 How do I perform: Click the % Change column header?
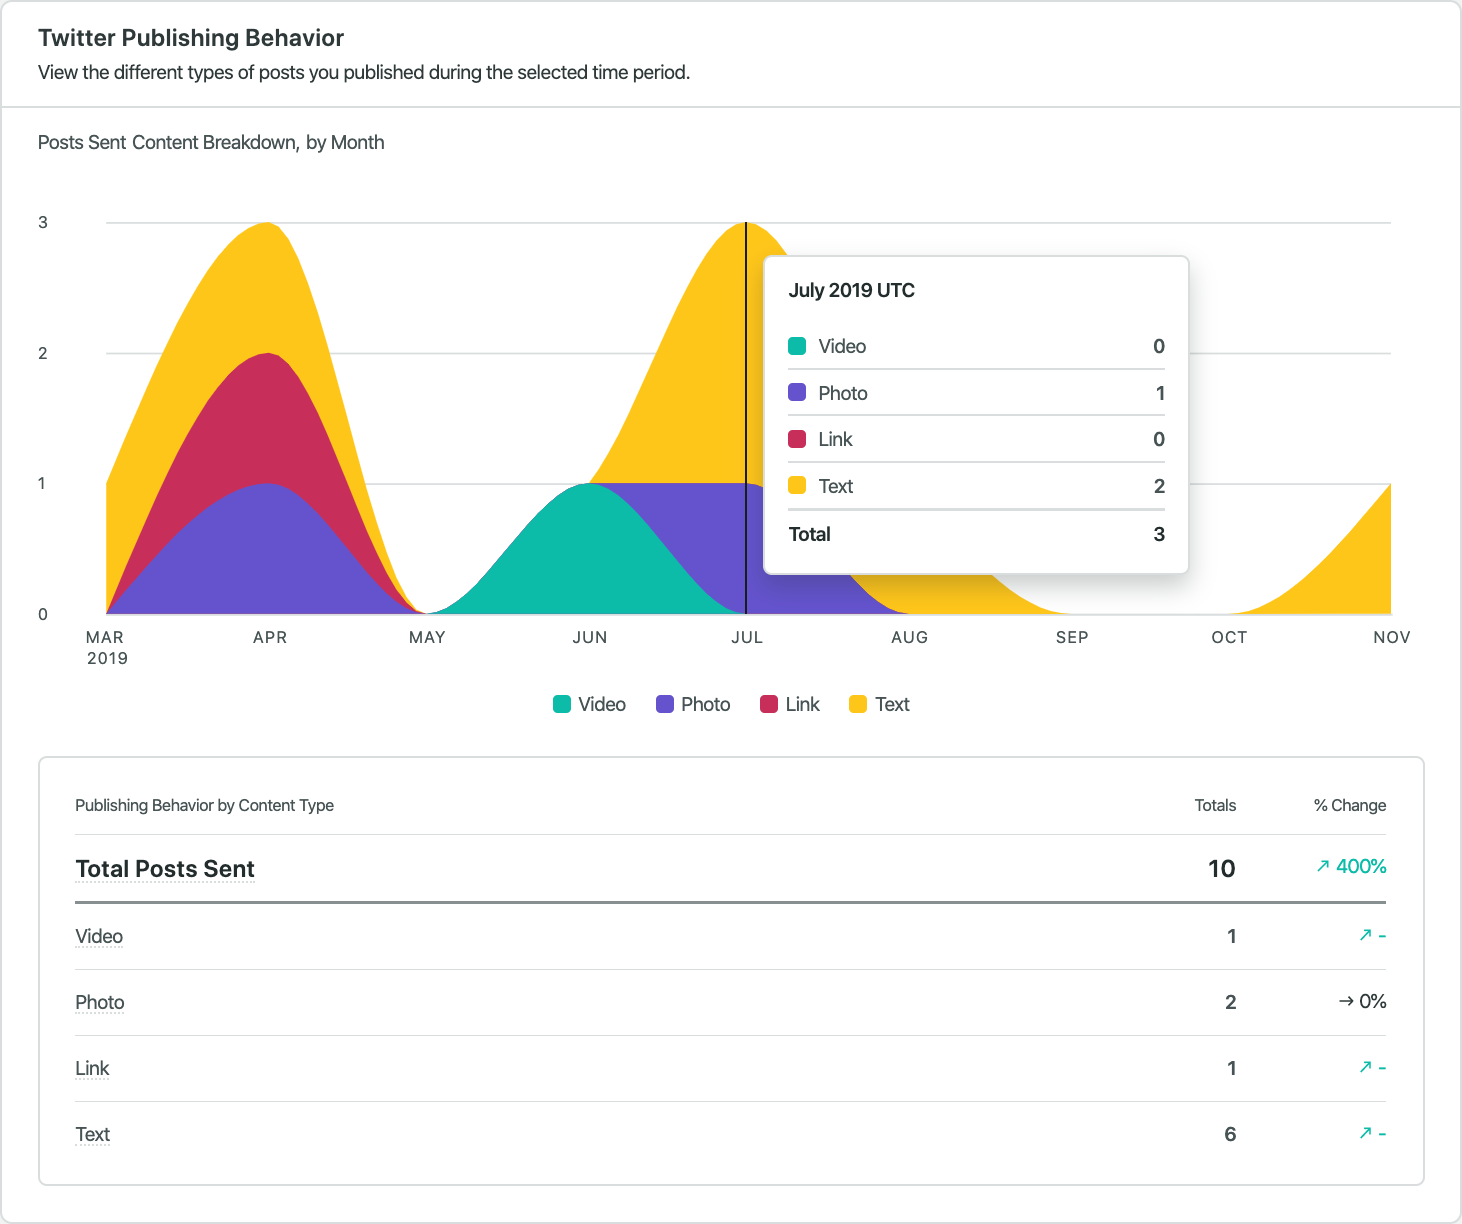1350,805
